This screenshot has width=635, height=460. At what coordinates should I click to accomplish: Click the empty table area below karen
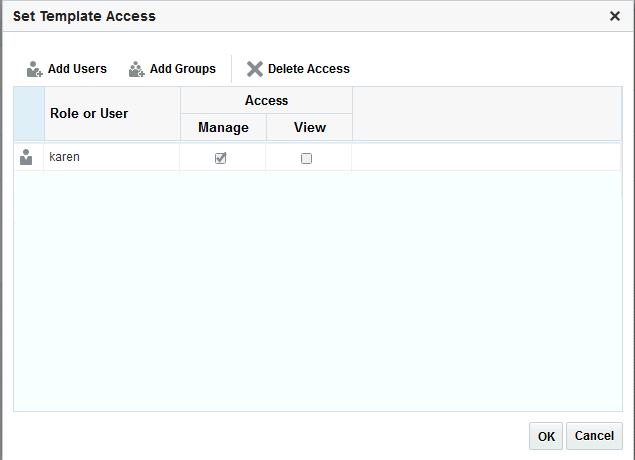(317, 290)
